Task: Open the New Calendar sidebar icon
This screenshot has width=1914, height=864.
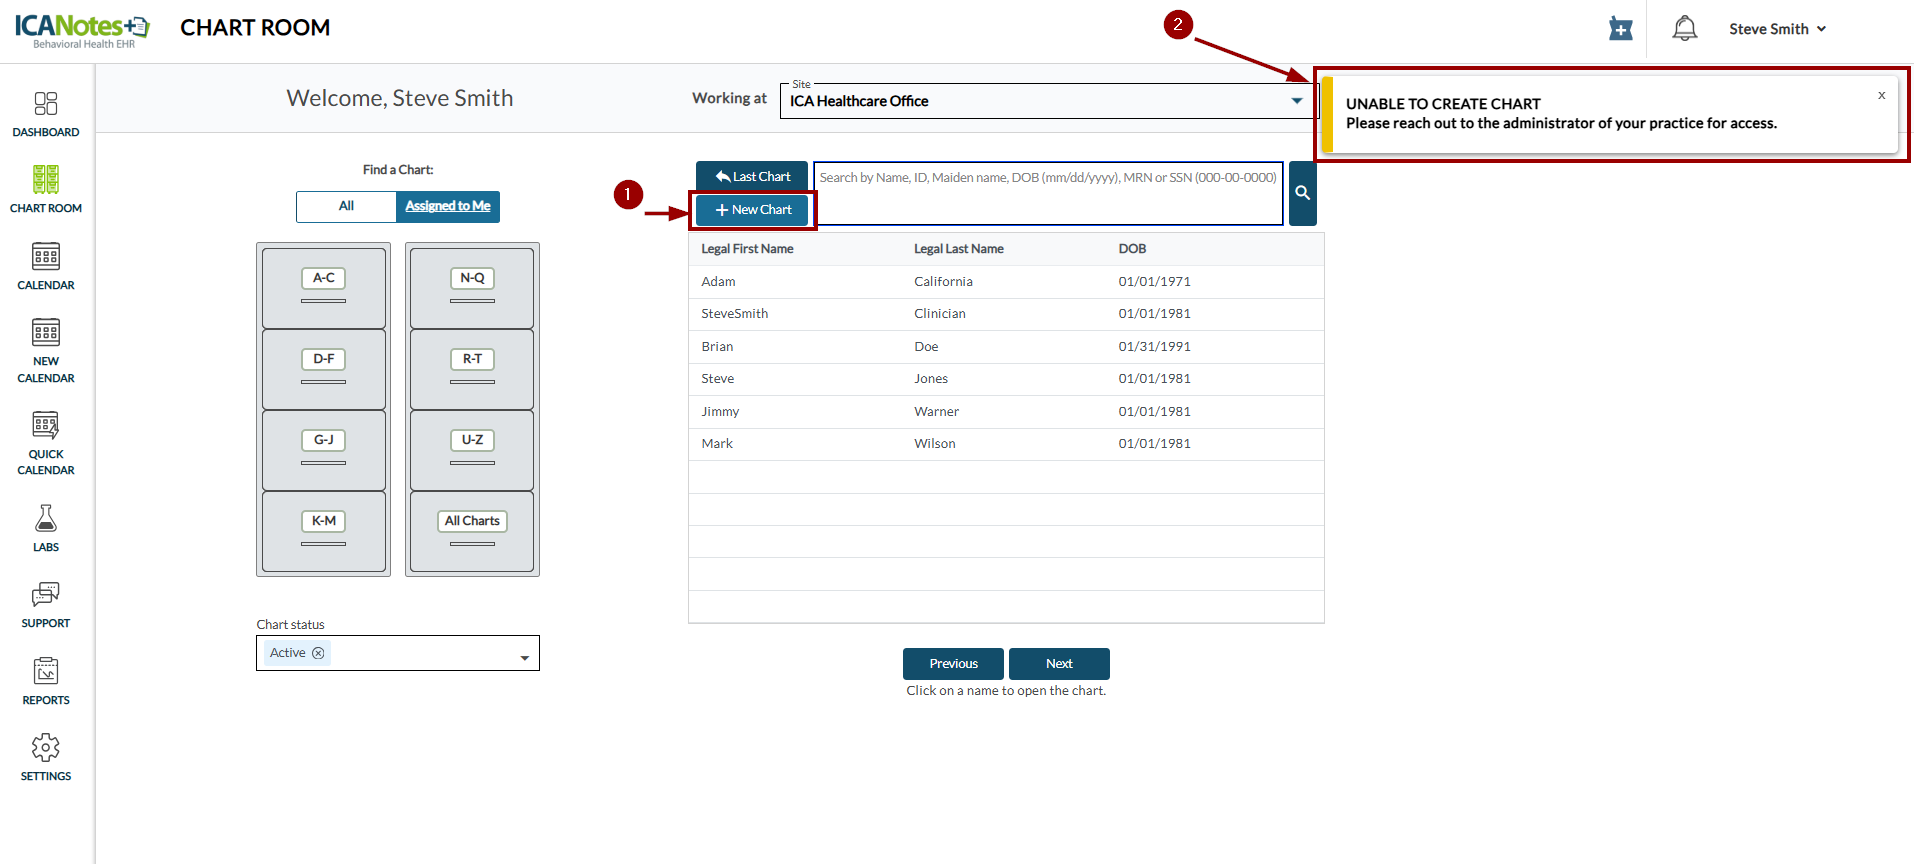Action: pyautogui.click(x=46, y=333)
